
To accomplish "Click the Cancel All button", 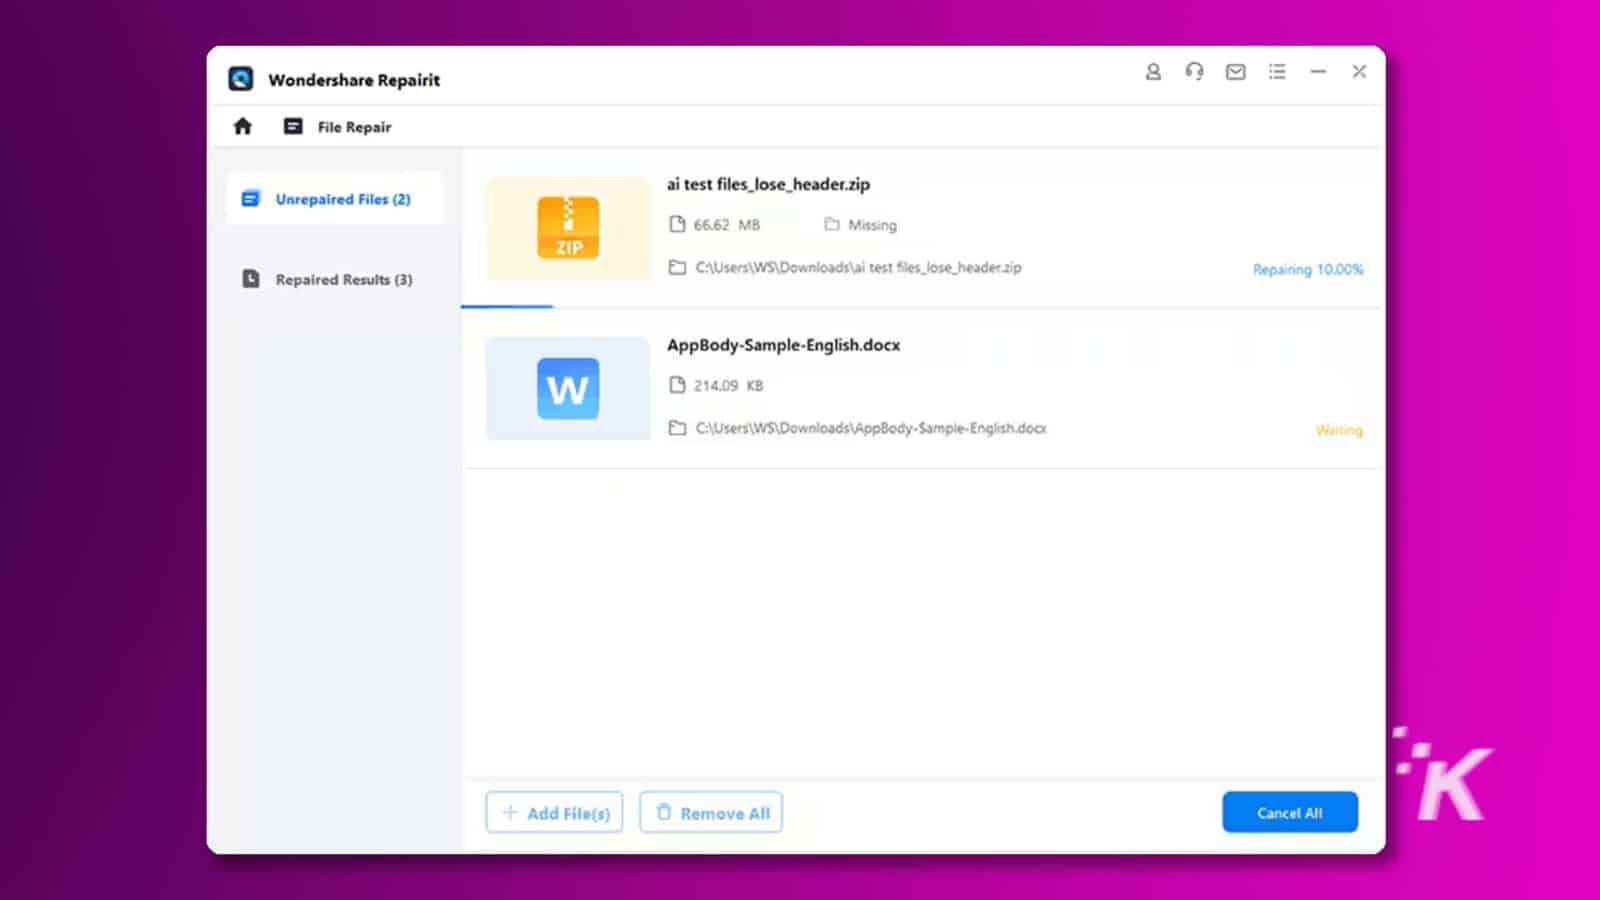I will (x=1290, y=812).
